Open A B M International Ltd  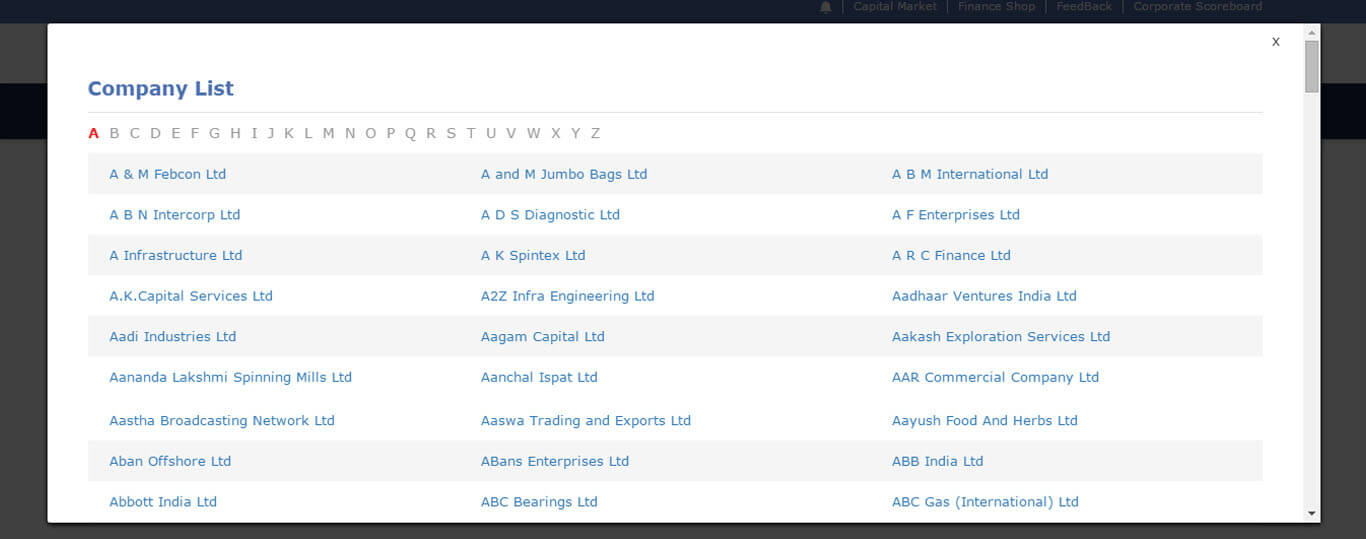pos(970,174)
